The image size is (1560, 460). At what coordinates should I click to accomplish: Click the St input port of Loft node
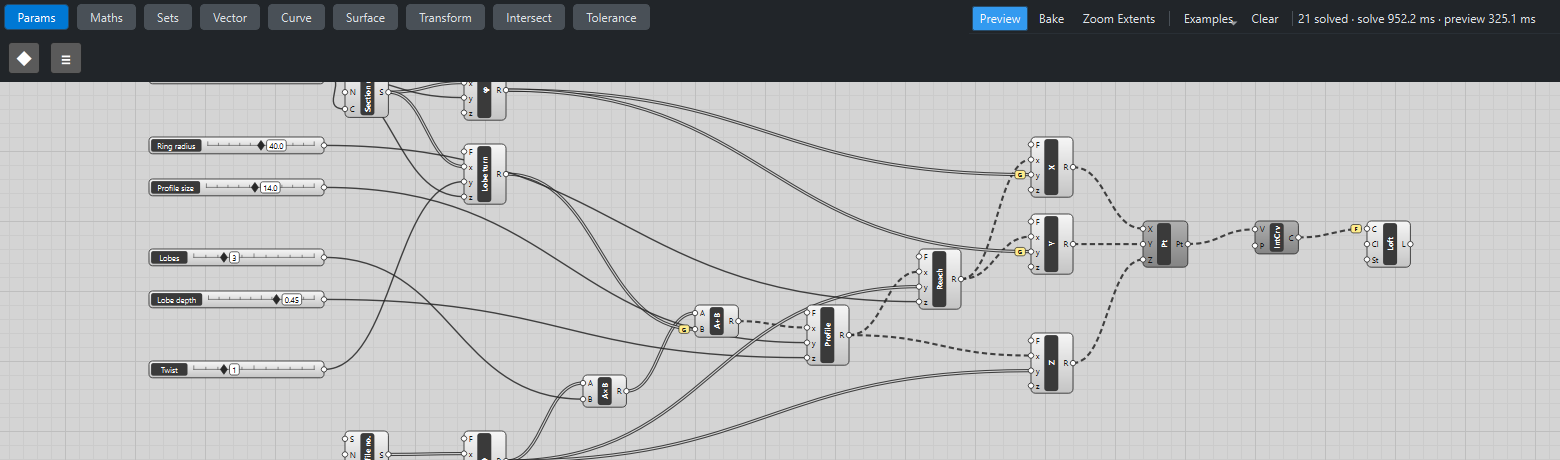(x=1367, y=259)
